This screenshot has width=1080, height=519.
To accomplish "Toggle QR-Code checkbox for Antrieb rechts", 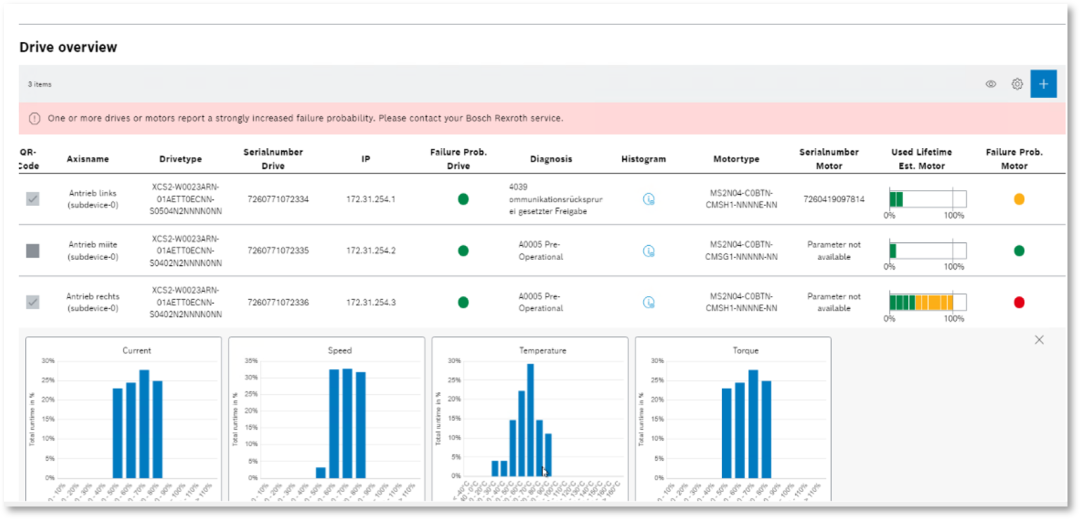I will (32, 302).
